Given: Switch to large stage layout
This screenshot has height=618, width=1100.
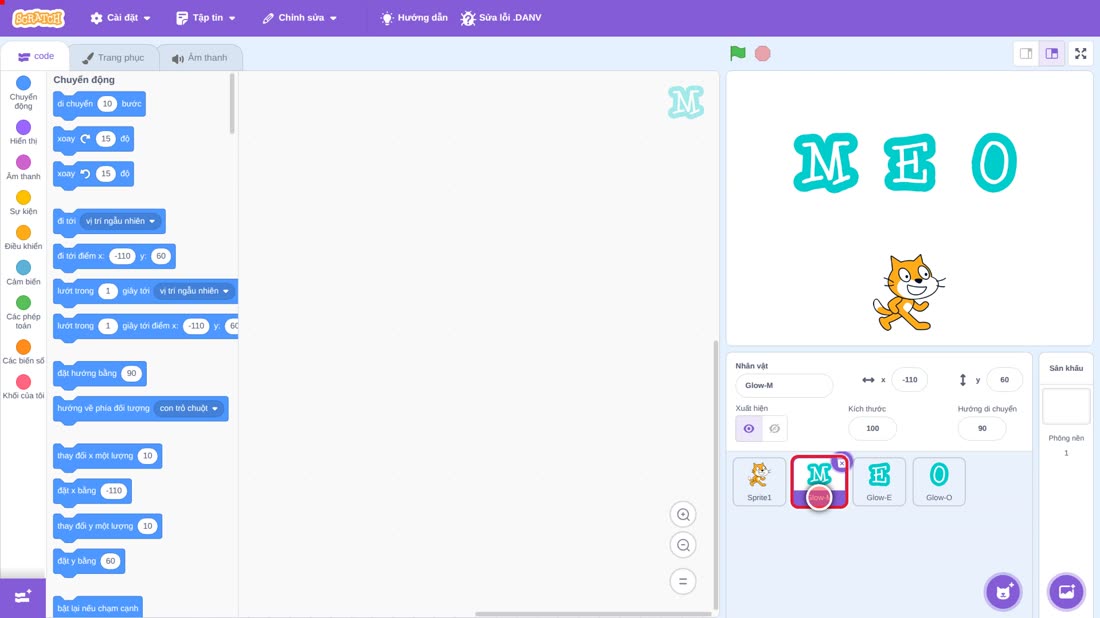Looking at the screenshot, I should point(1052,53).
